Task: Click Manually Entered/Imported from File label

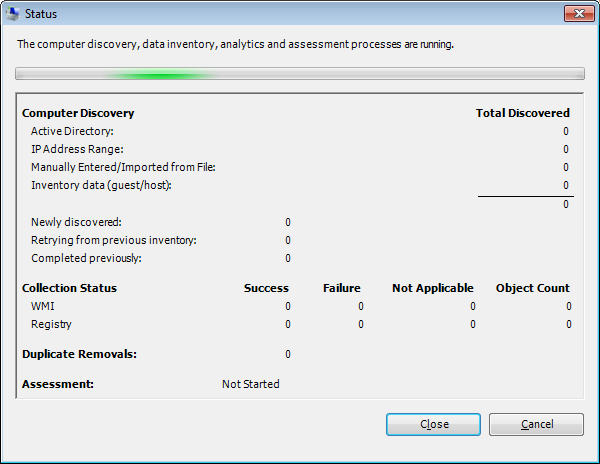Action: click(x=123, y=167)
